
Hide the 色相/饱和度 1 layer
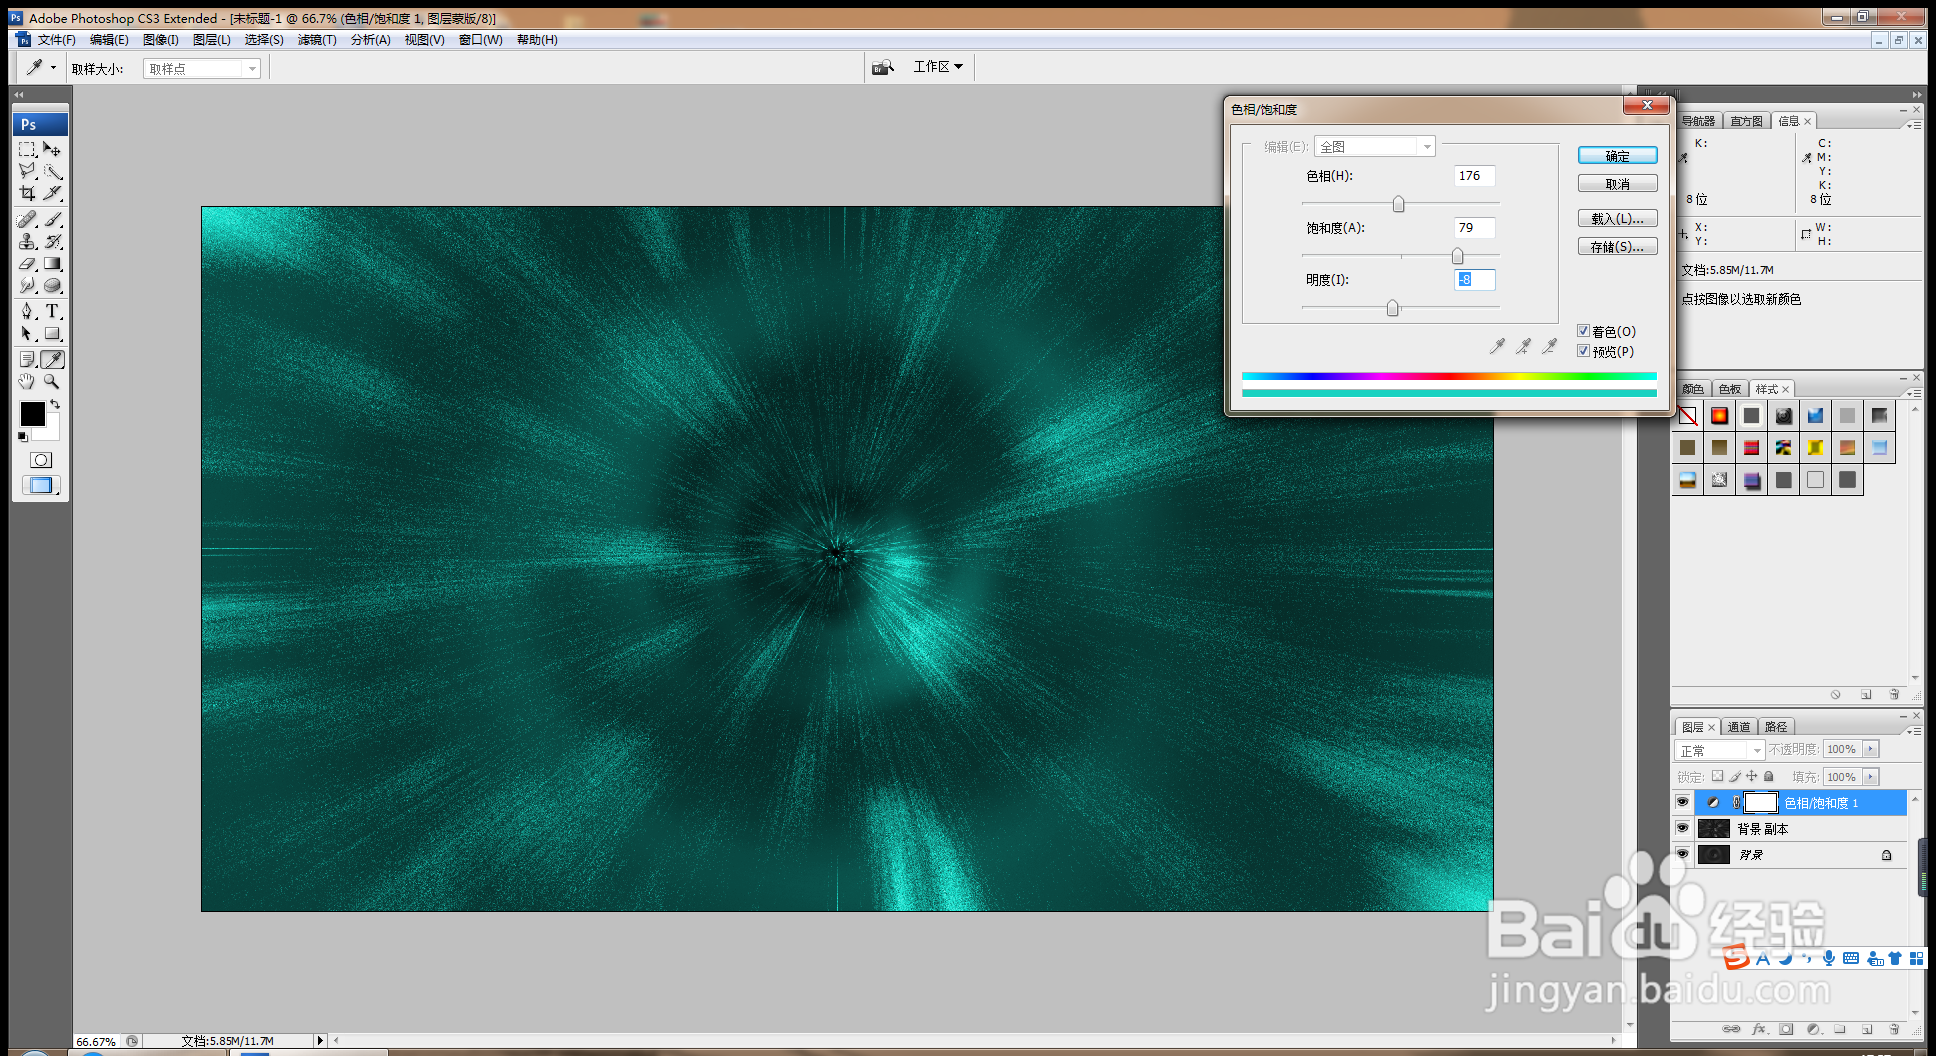click(x=1683, y=802)
